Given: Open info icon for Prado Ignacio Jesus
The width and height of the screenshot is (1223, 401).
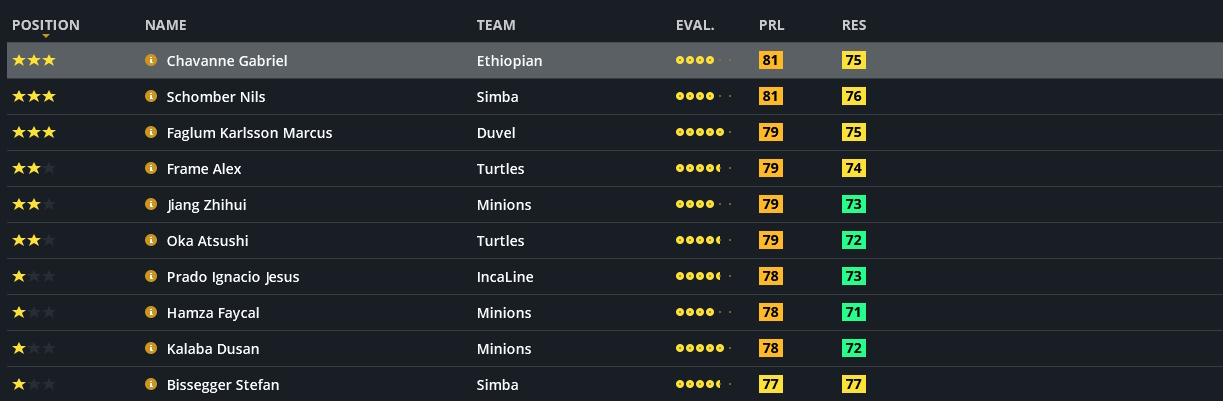Looking at the screenshot, I should coord(151,277).
